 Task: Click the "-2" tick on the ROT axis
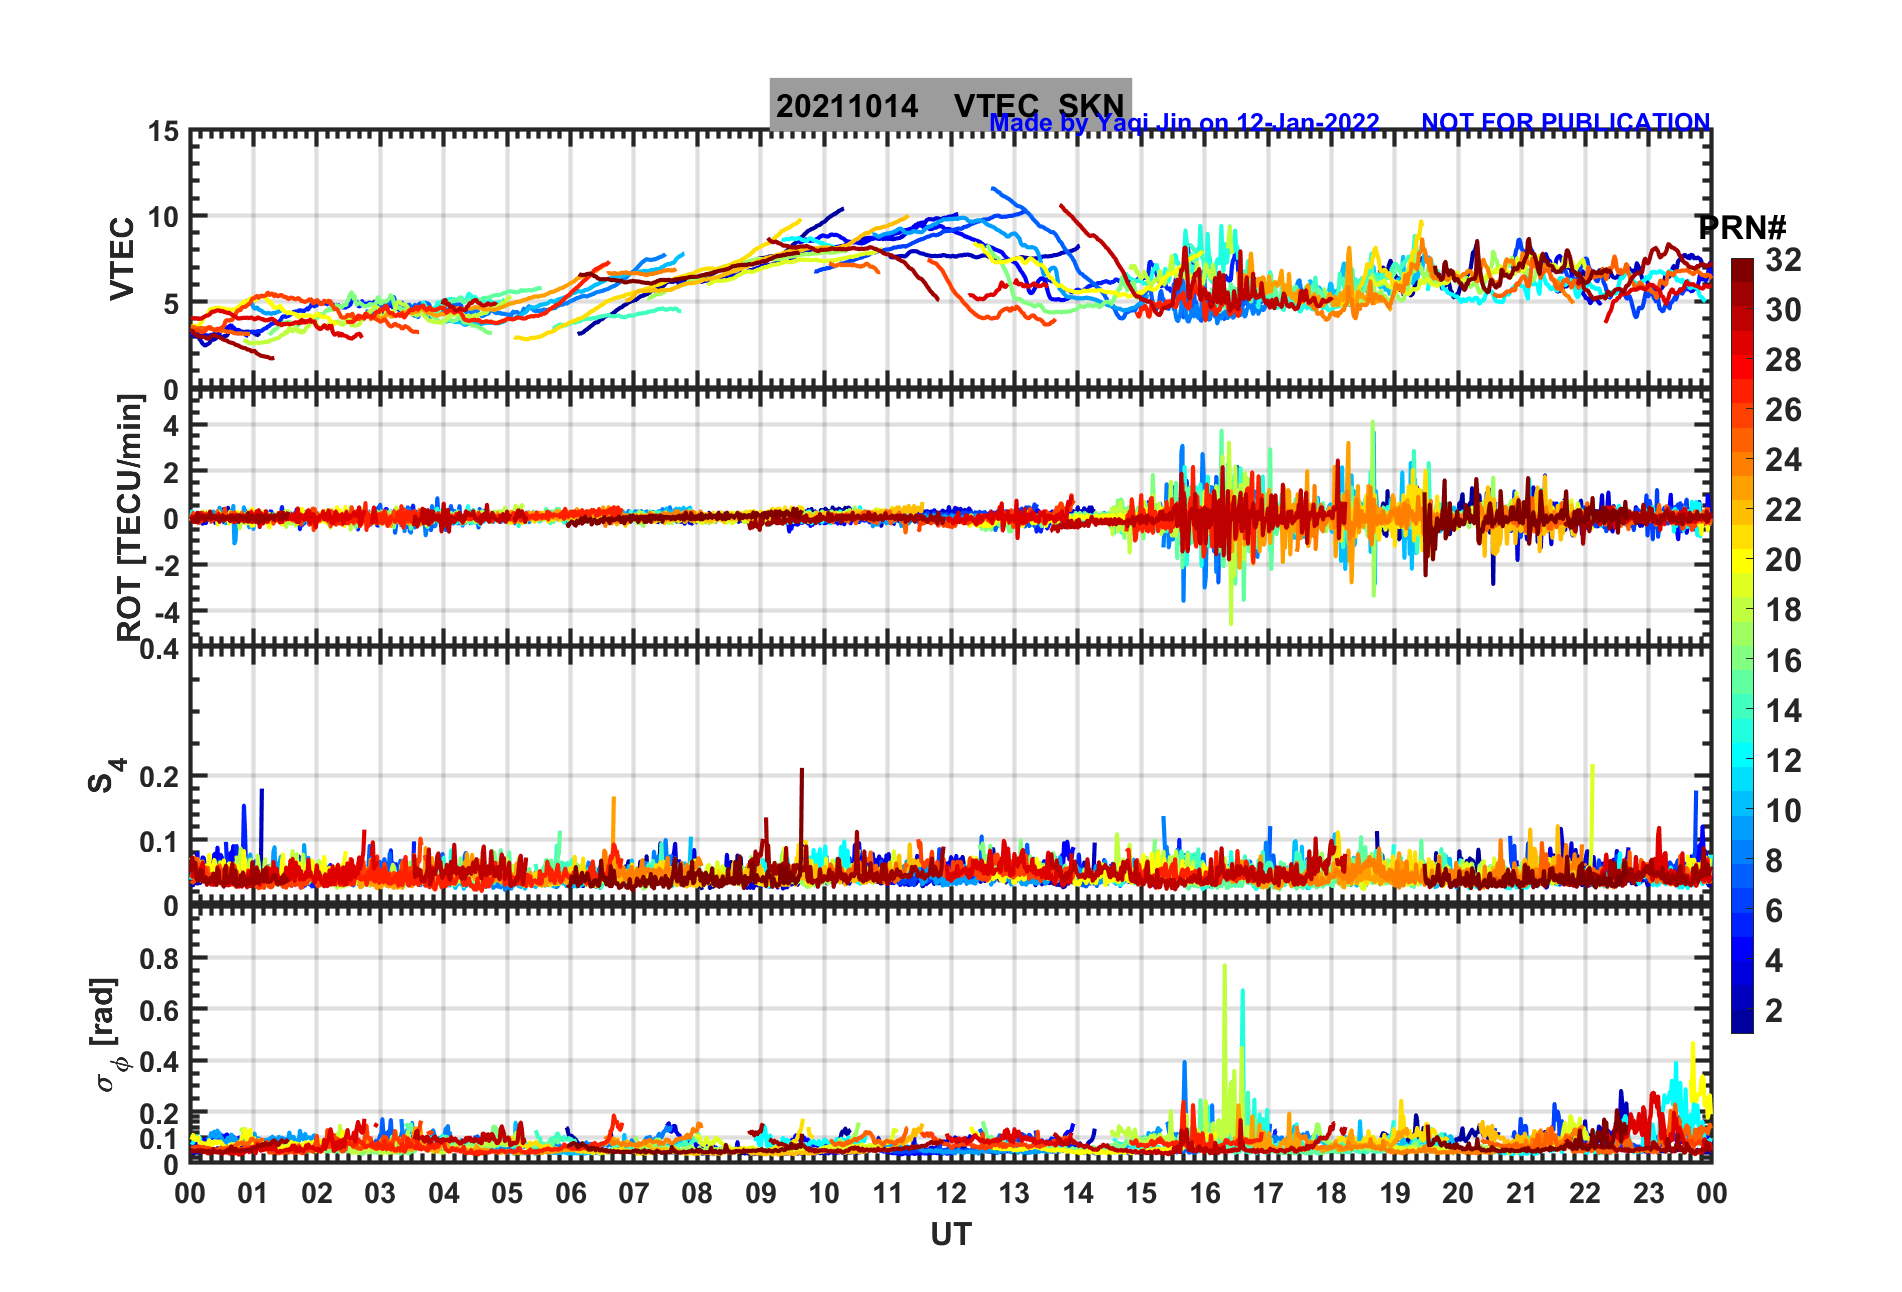[165, 565]
